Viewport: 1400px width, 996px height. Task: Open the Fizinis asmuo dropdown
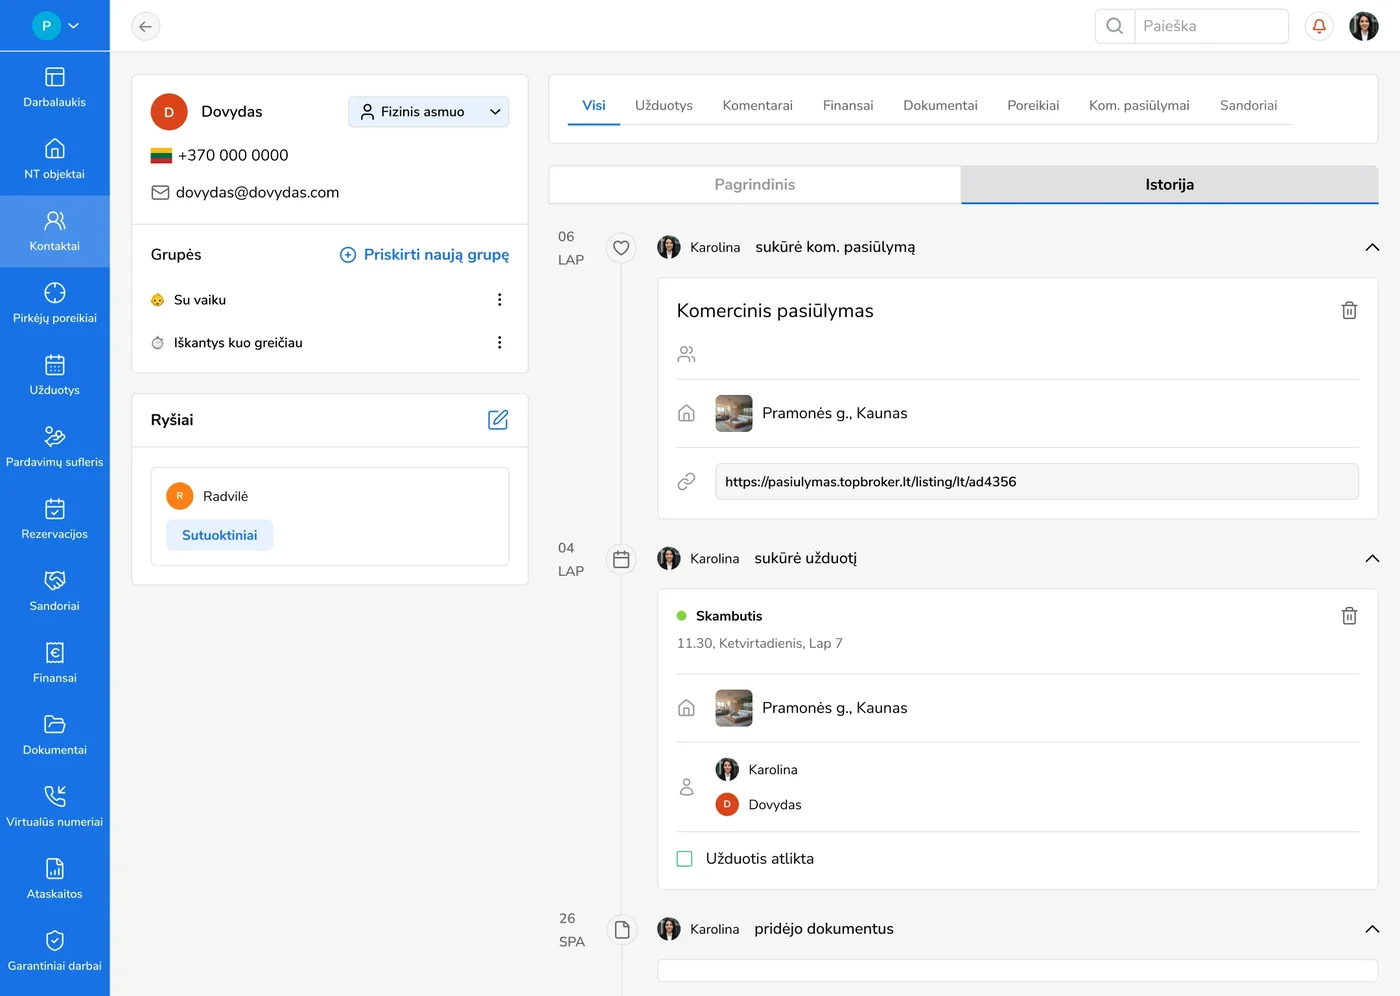[429, 112]
